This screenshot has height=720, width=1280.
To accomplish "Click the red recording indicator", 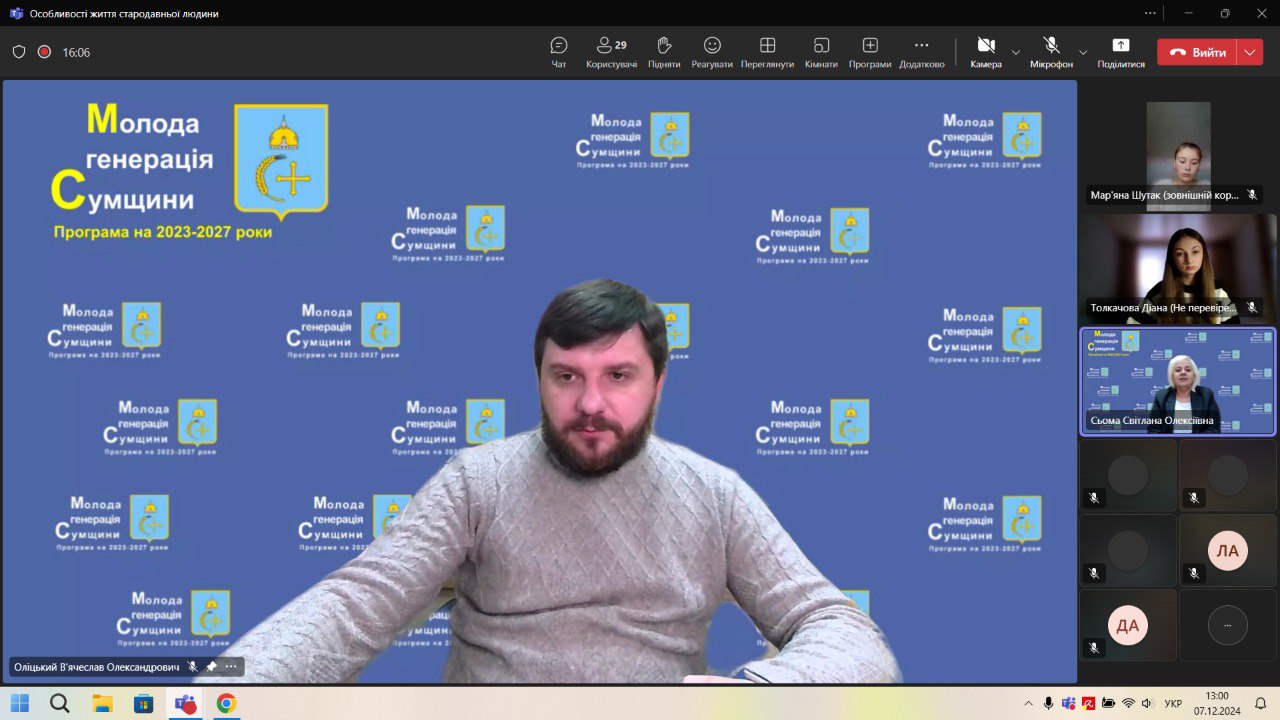I will [x=44, y=52].
